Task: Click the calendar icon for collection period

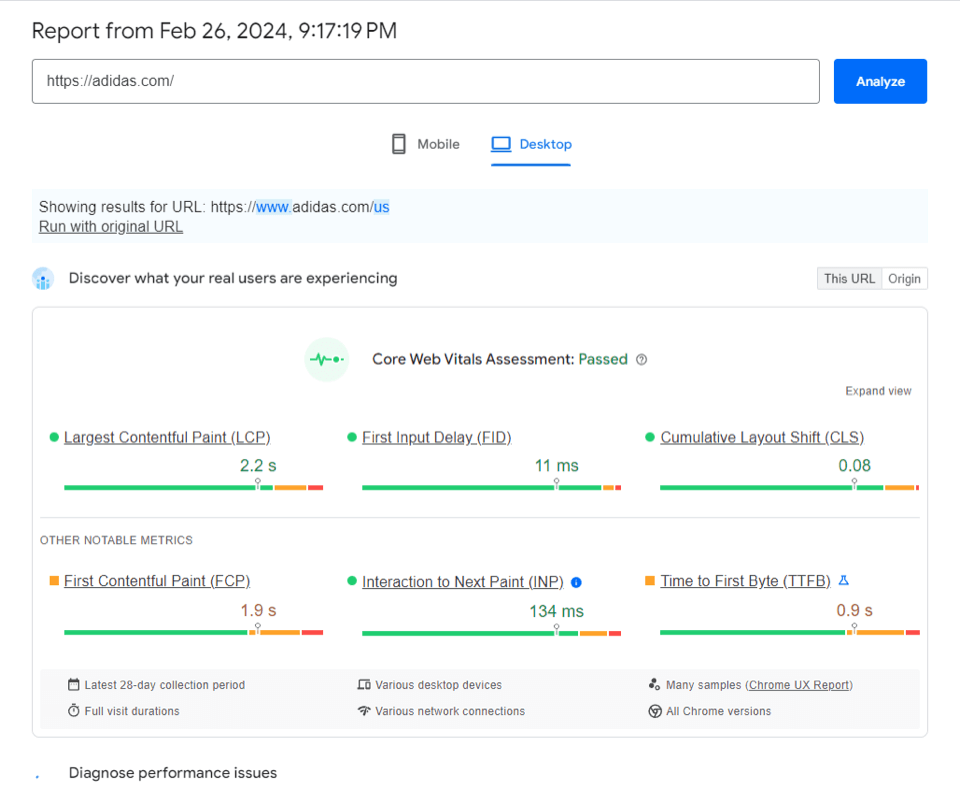Action: tap(73, 685)
